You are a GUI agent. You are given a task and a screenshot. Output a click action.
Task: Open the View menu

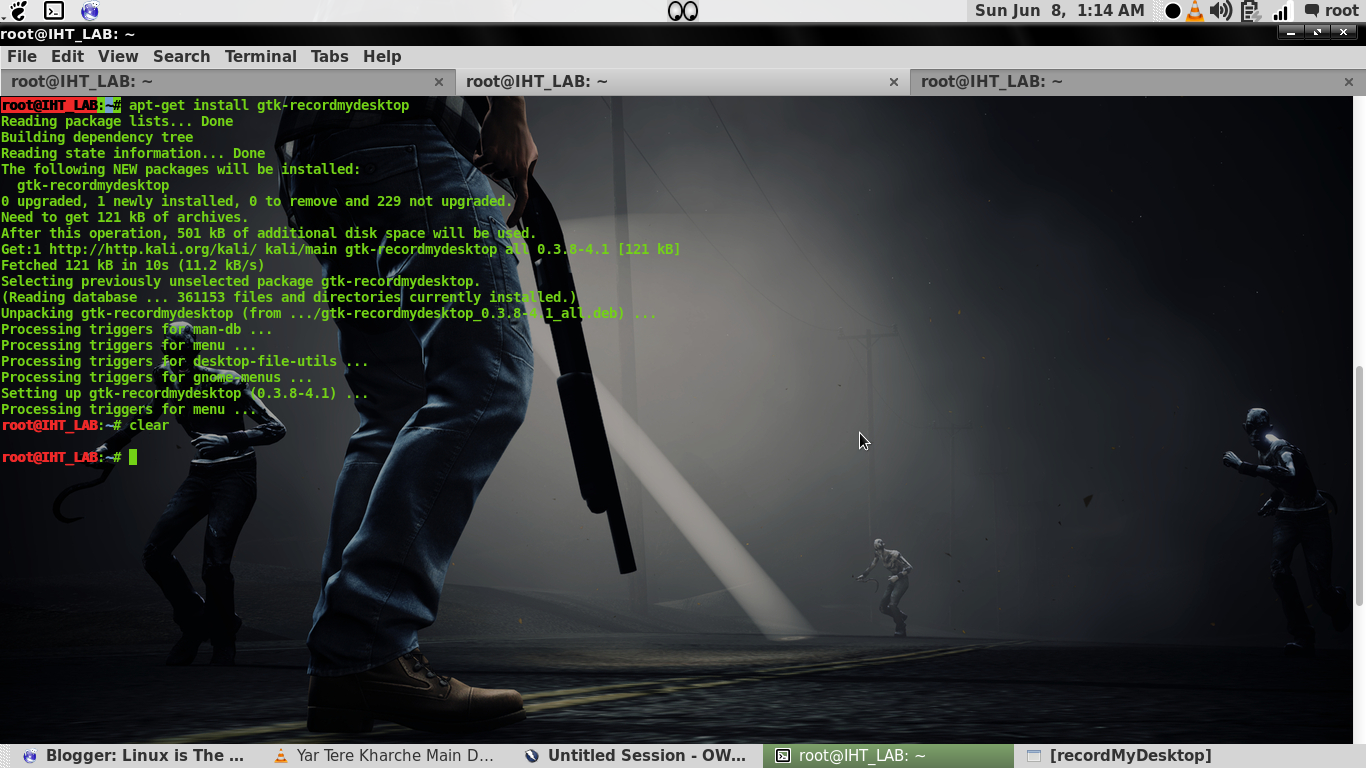[118, 57]
